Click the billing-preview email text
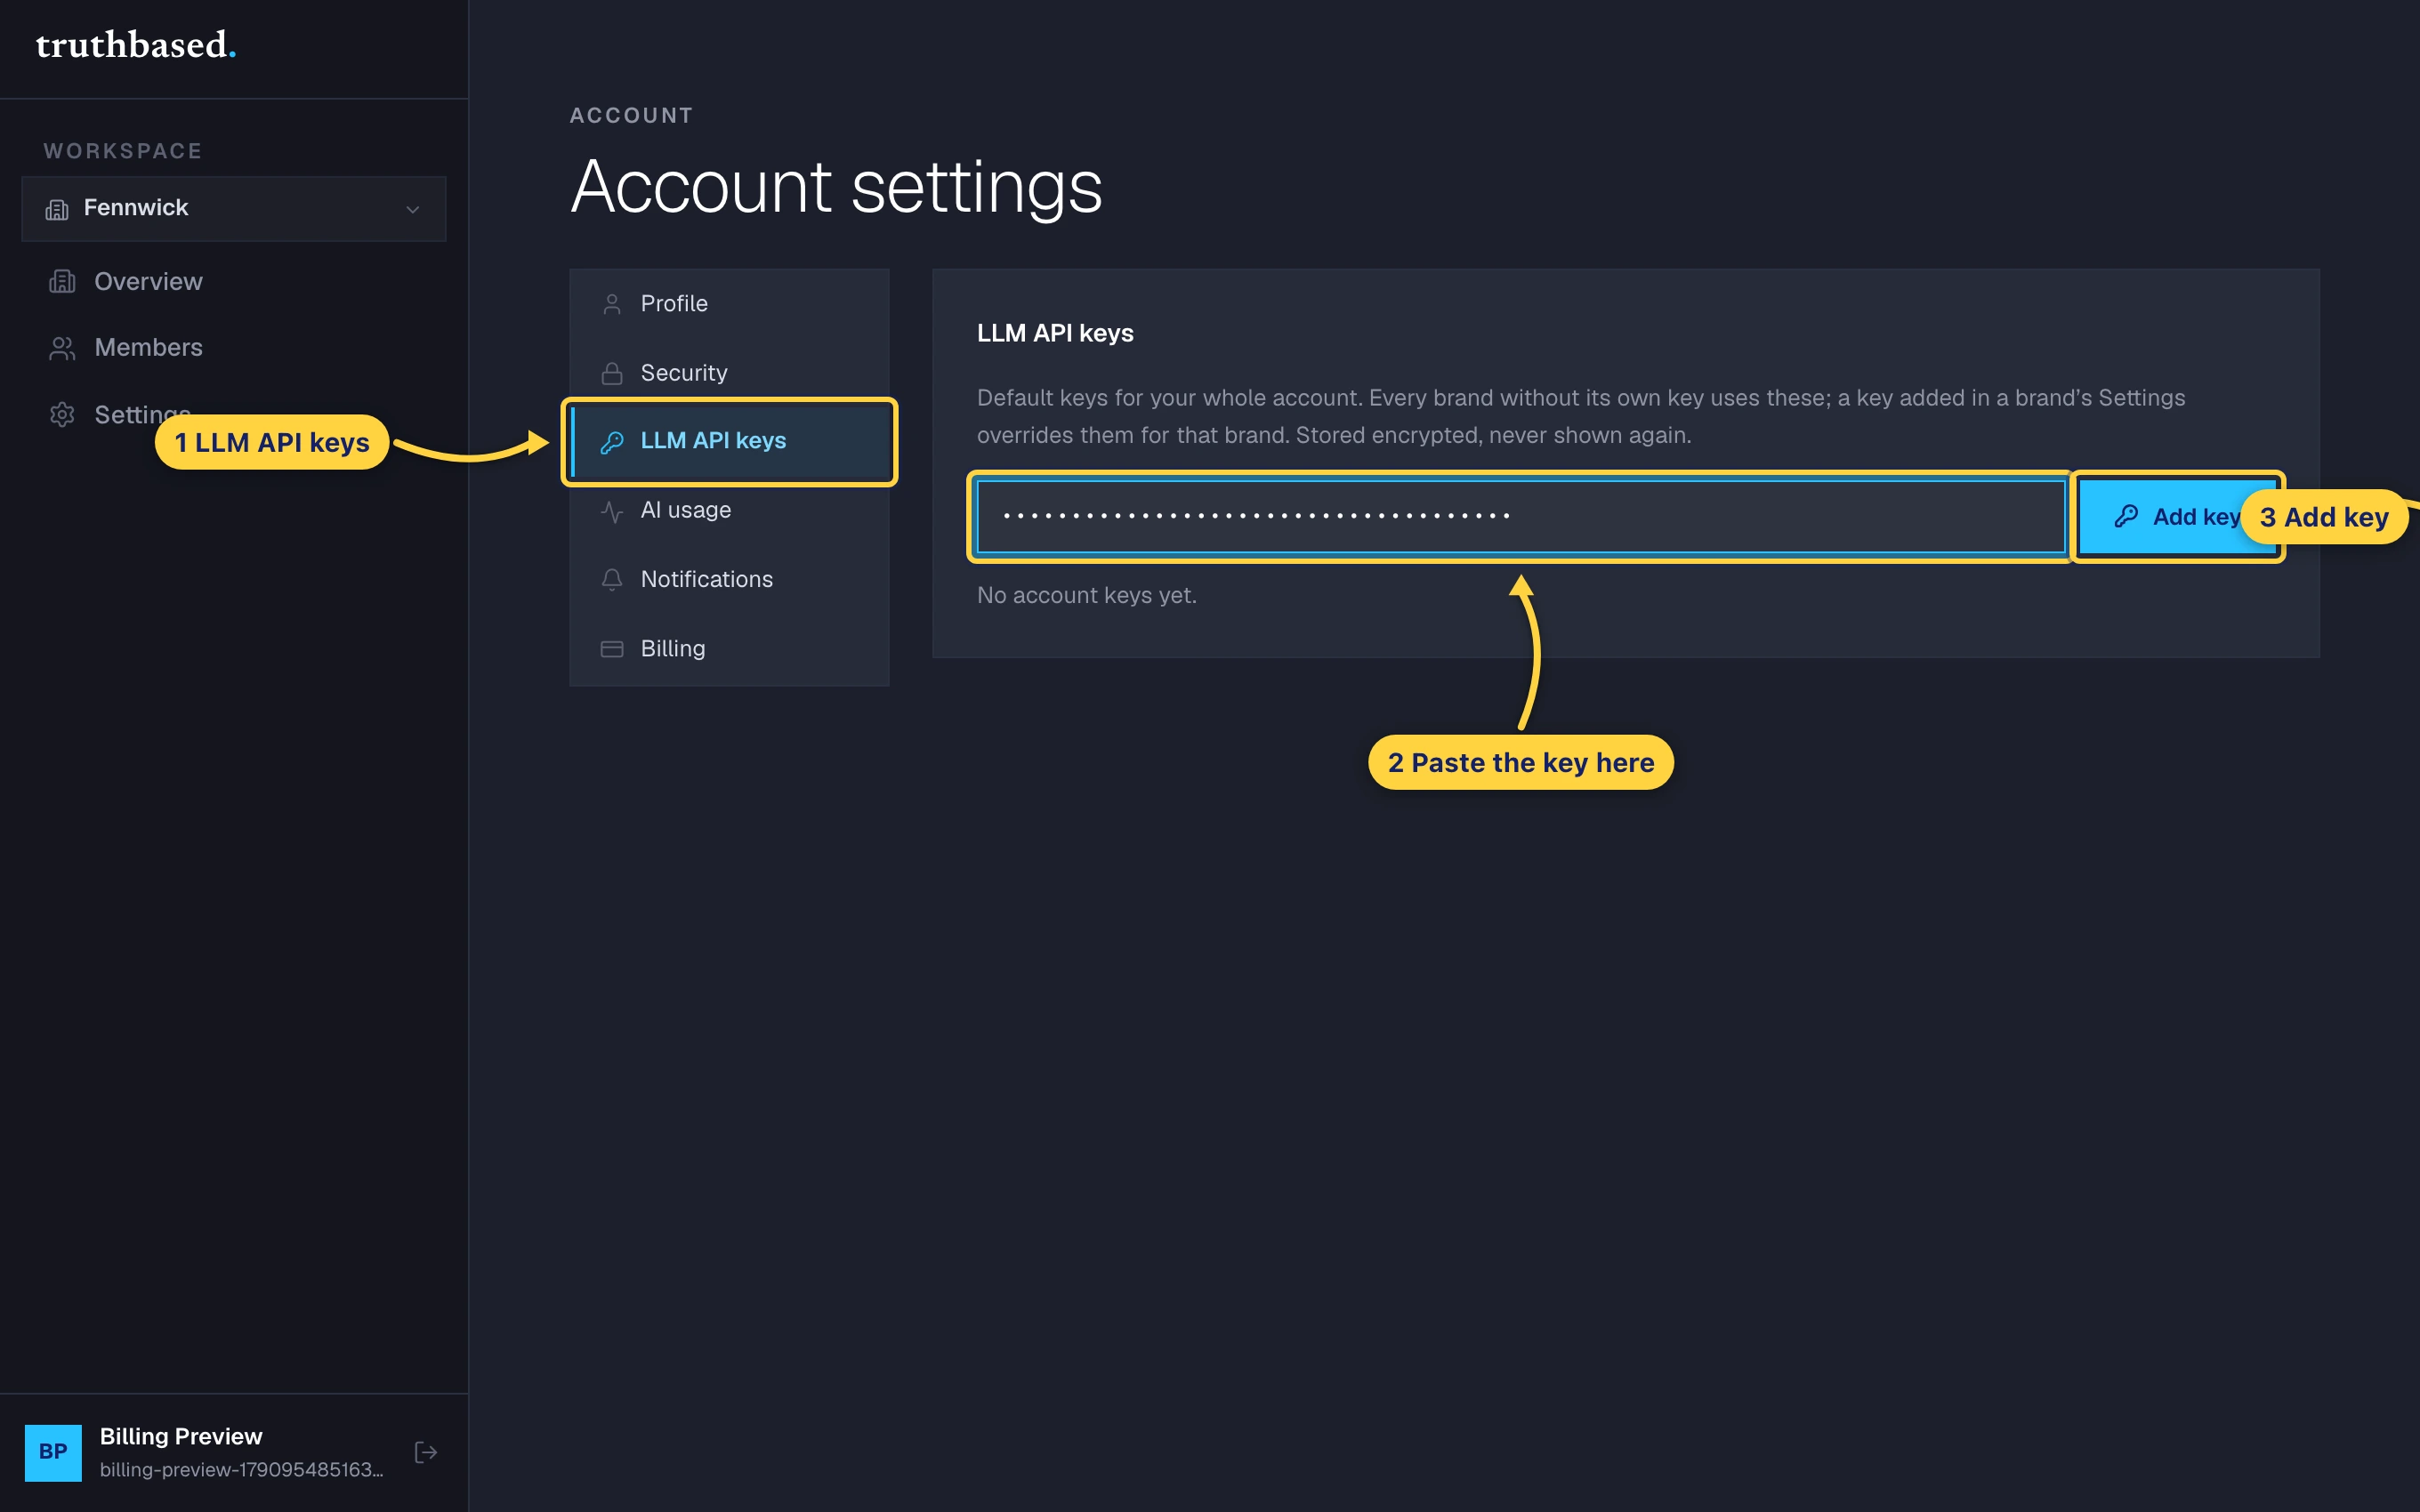The width and height of the screenshot is (2420, 1512). pyautogui.click(x=241, y=1470)
